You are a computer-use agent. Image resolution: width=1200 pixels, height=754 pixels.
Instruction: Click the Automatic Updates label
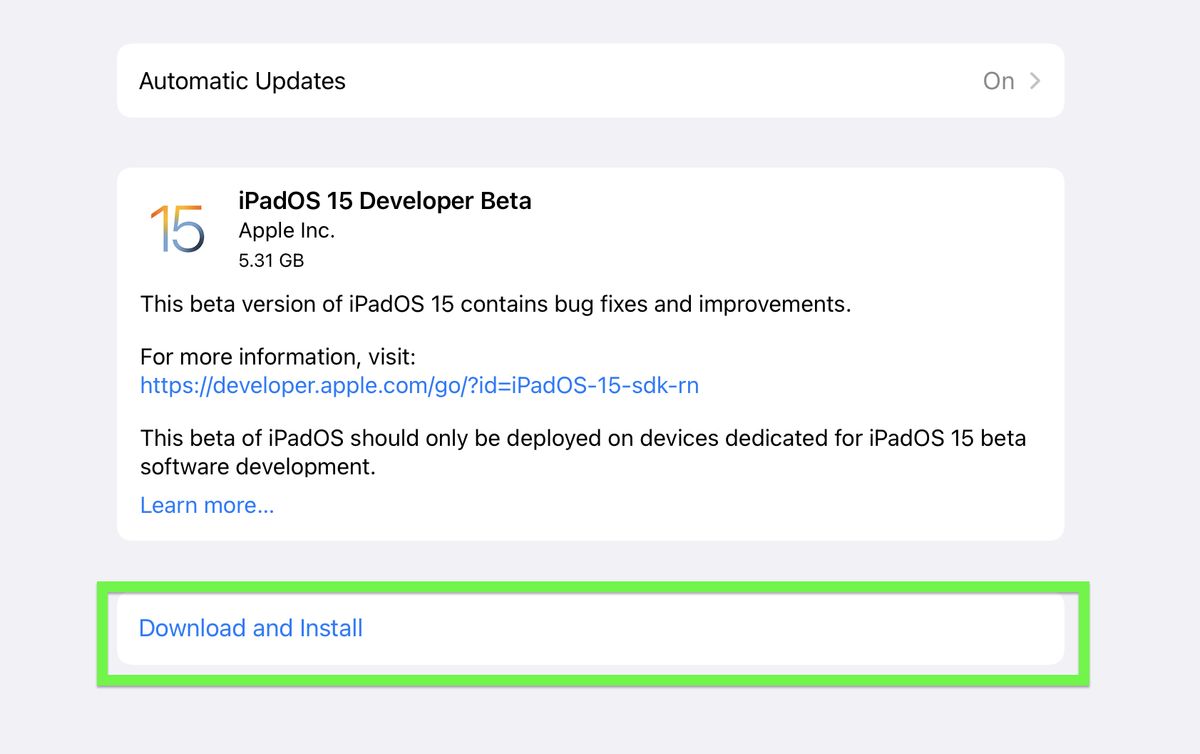pyautogui.click(x=241, y=81)
